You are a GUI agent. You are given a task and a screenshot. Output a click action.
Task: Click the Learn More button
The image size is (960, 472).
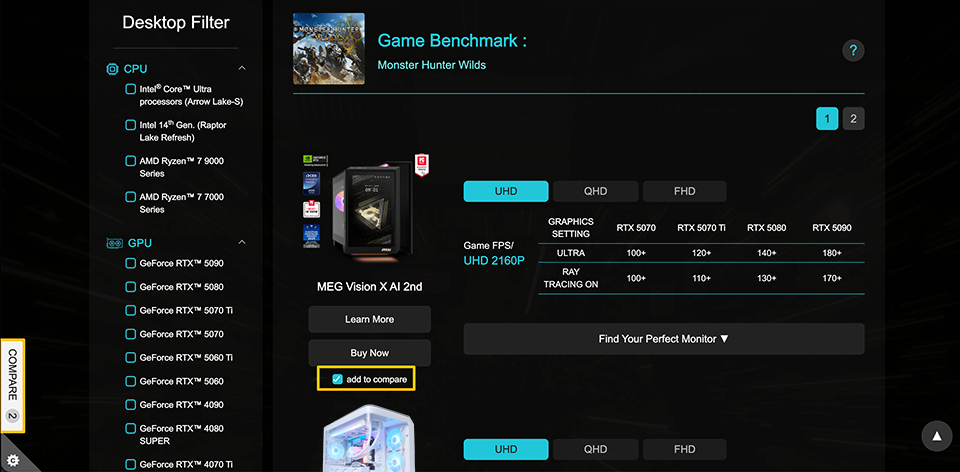pyautogui.click(x=369, y=319)
